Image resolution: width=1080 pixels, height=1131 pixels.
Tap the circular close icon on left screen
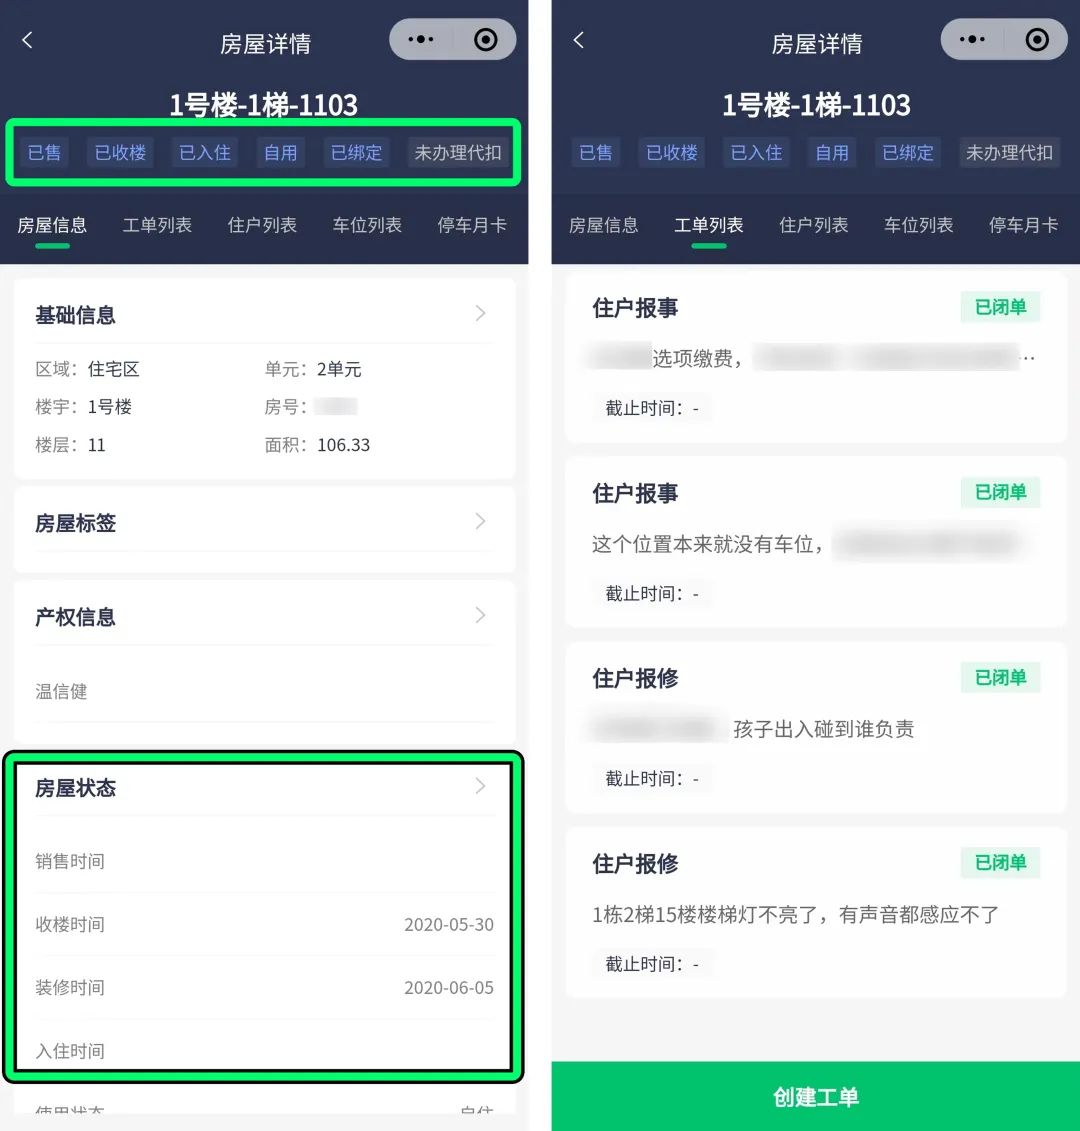click(x=486, y=40)
